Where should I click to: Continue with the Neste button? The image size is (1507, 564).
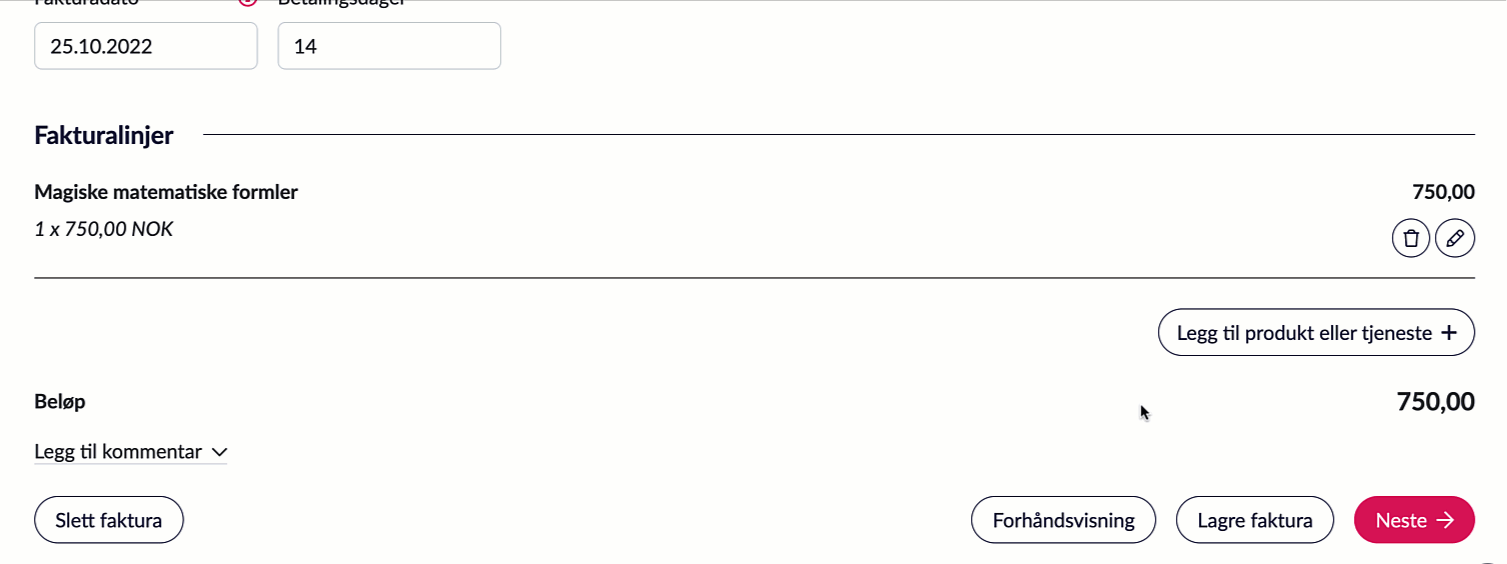point(1413,520)
